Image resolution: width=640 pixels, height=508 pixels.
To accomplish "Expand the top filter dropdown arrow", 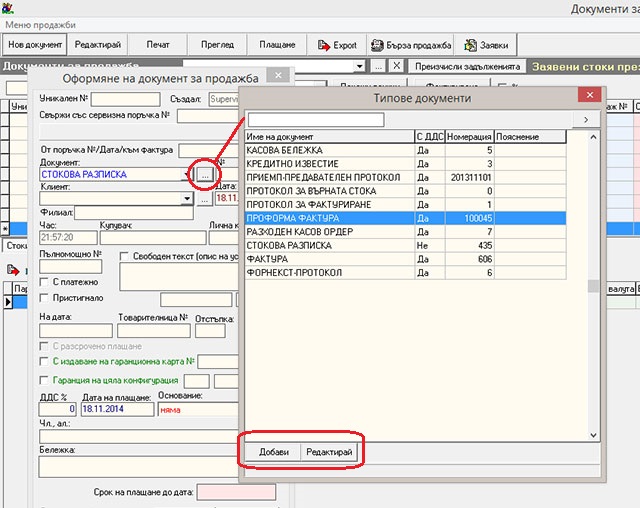I will point(359,66).
